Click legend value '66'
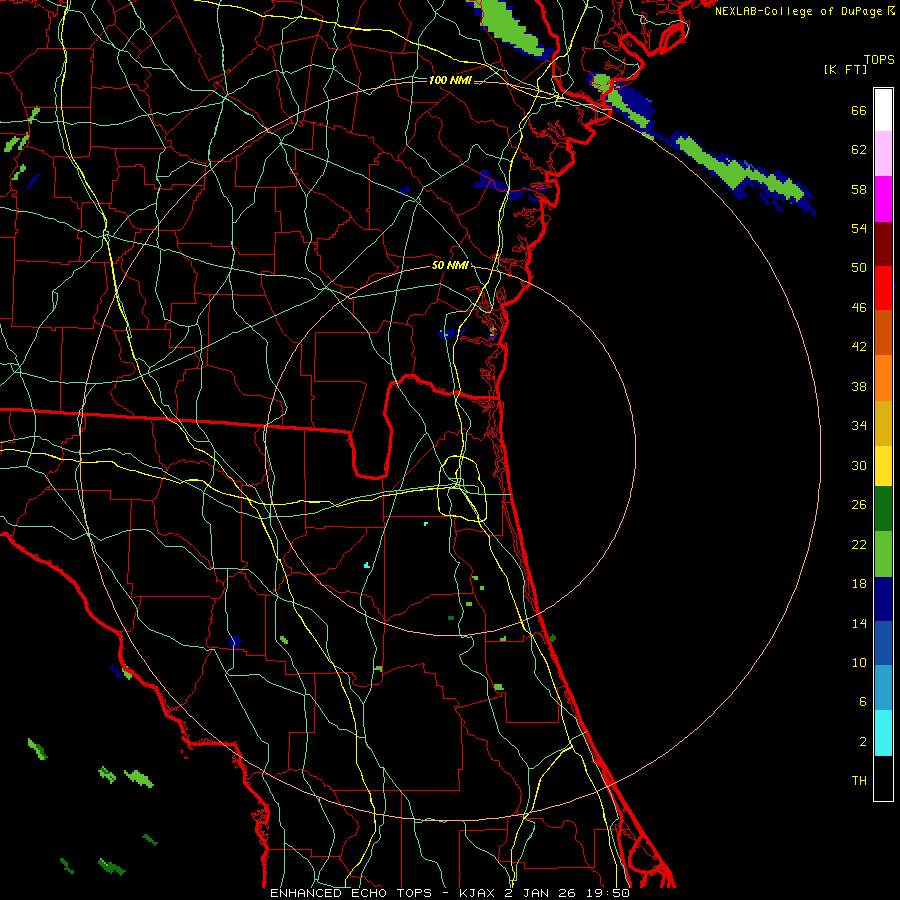The width and height of the screenshot is (900, 900). 859,110
